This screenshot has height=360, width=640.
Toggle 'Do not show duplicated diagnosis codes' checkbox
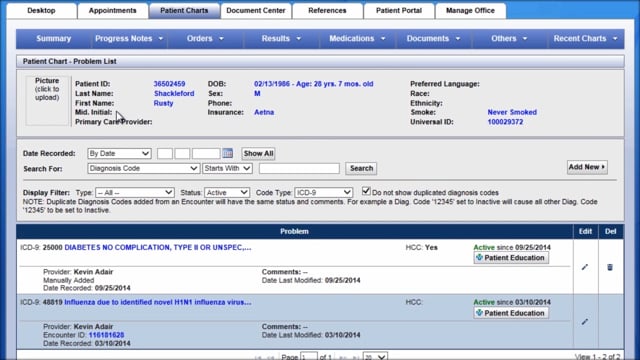click(366, 191)
